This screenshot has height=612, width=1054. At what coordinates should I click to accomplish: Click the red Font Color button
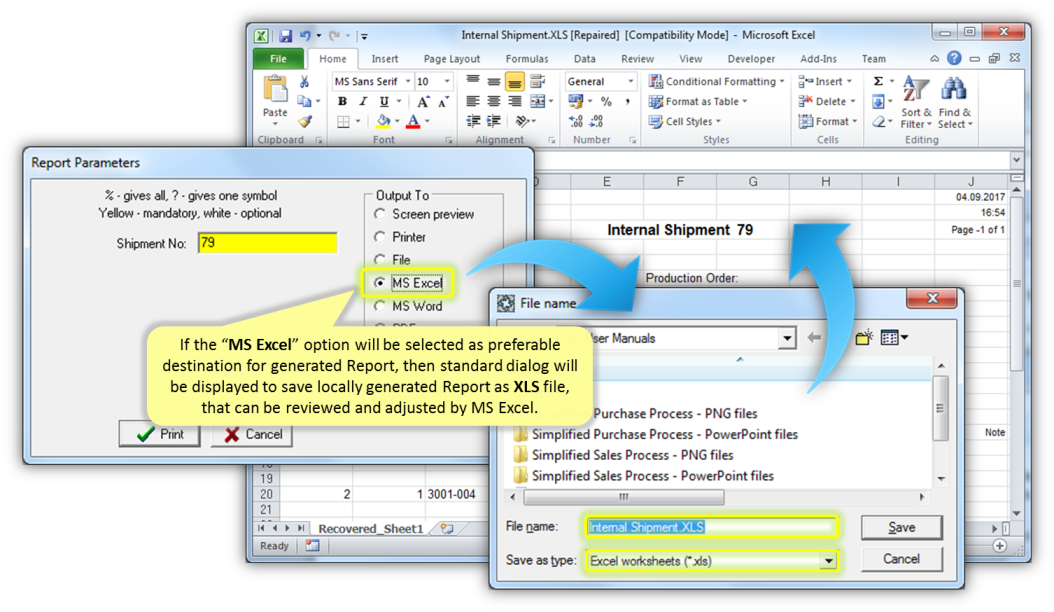click(413, 122)
